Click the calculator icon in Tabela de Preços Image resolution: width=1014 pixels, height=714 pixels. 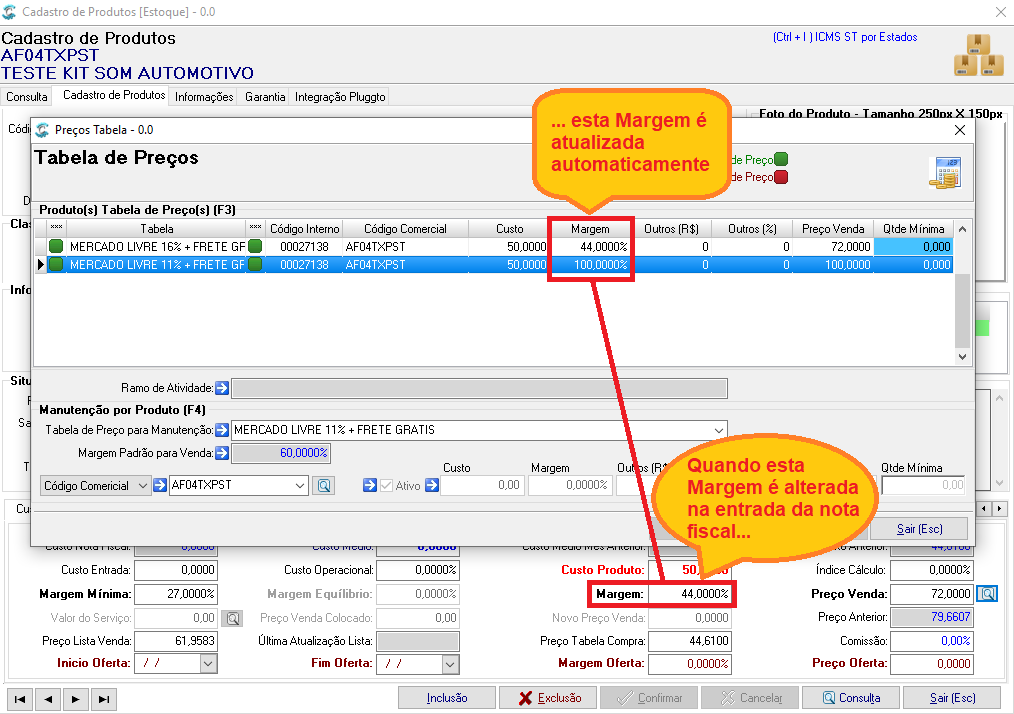pyautogui.click(x=945, y=173)
